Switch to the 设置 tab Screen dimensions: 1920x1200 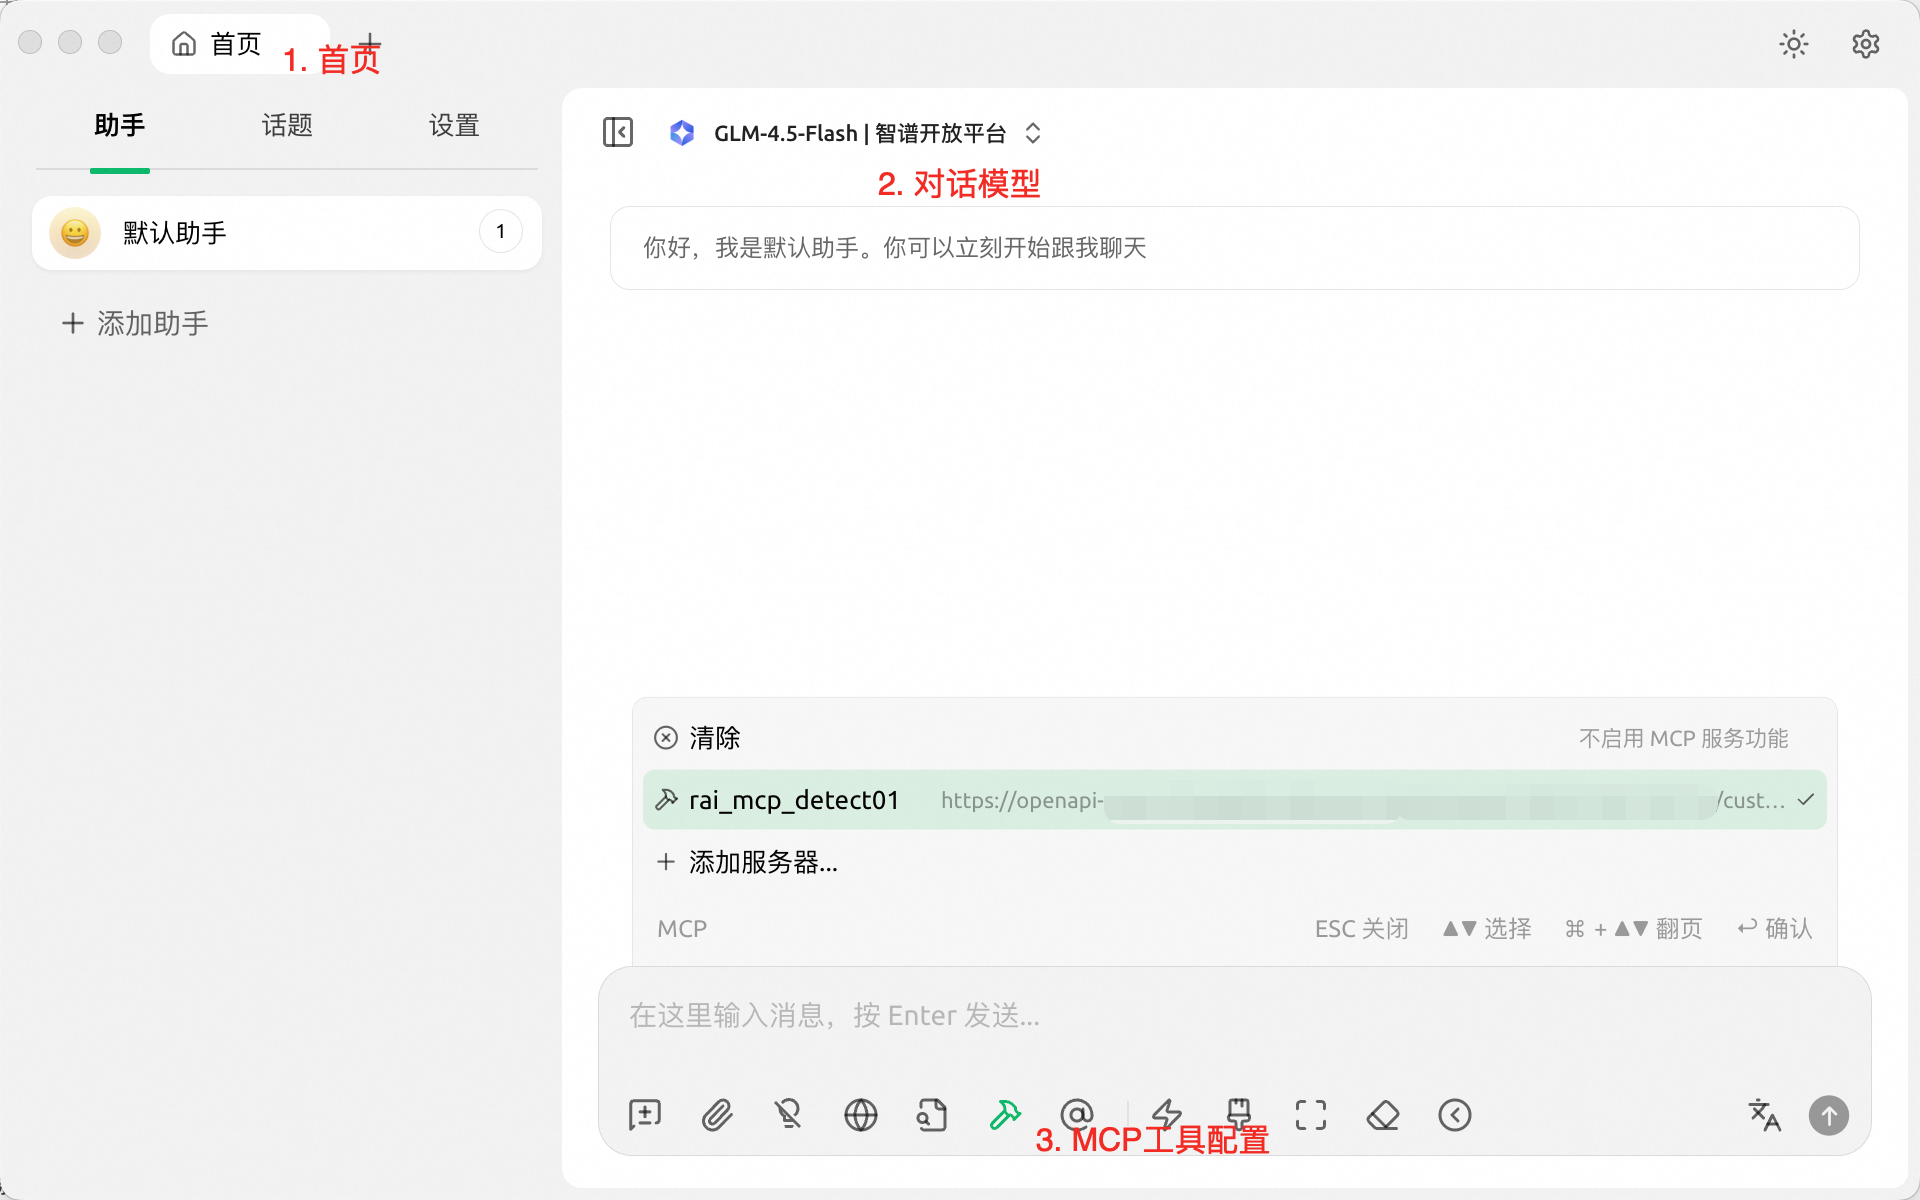(454, 126)
